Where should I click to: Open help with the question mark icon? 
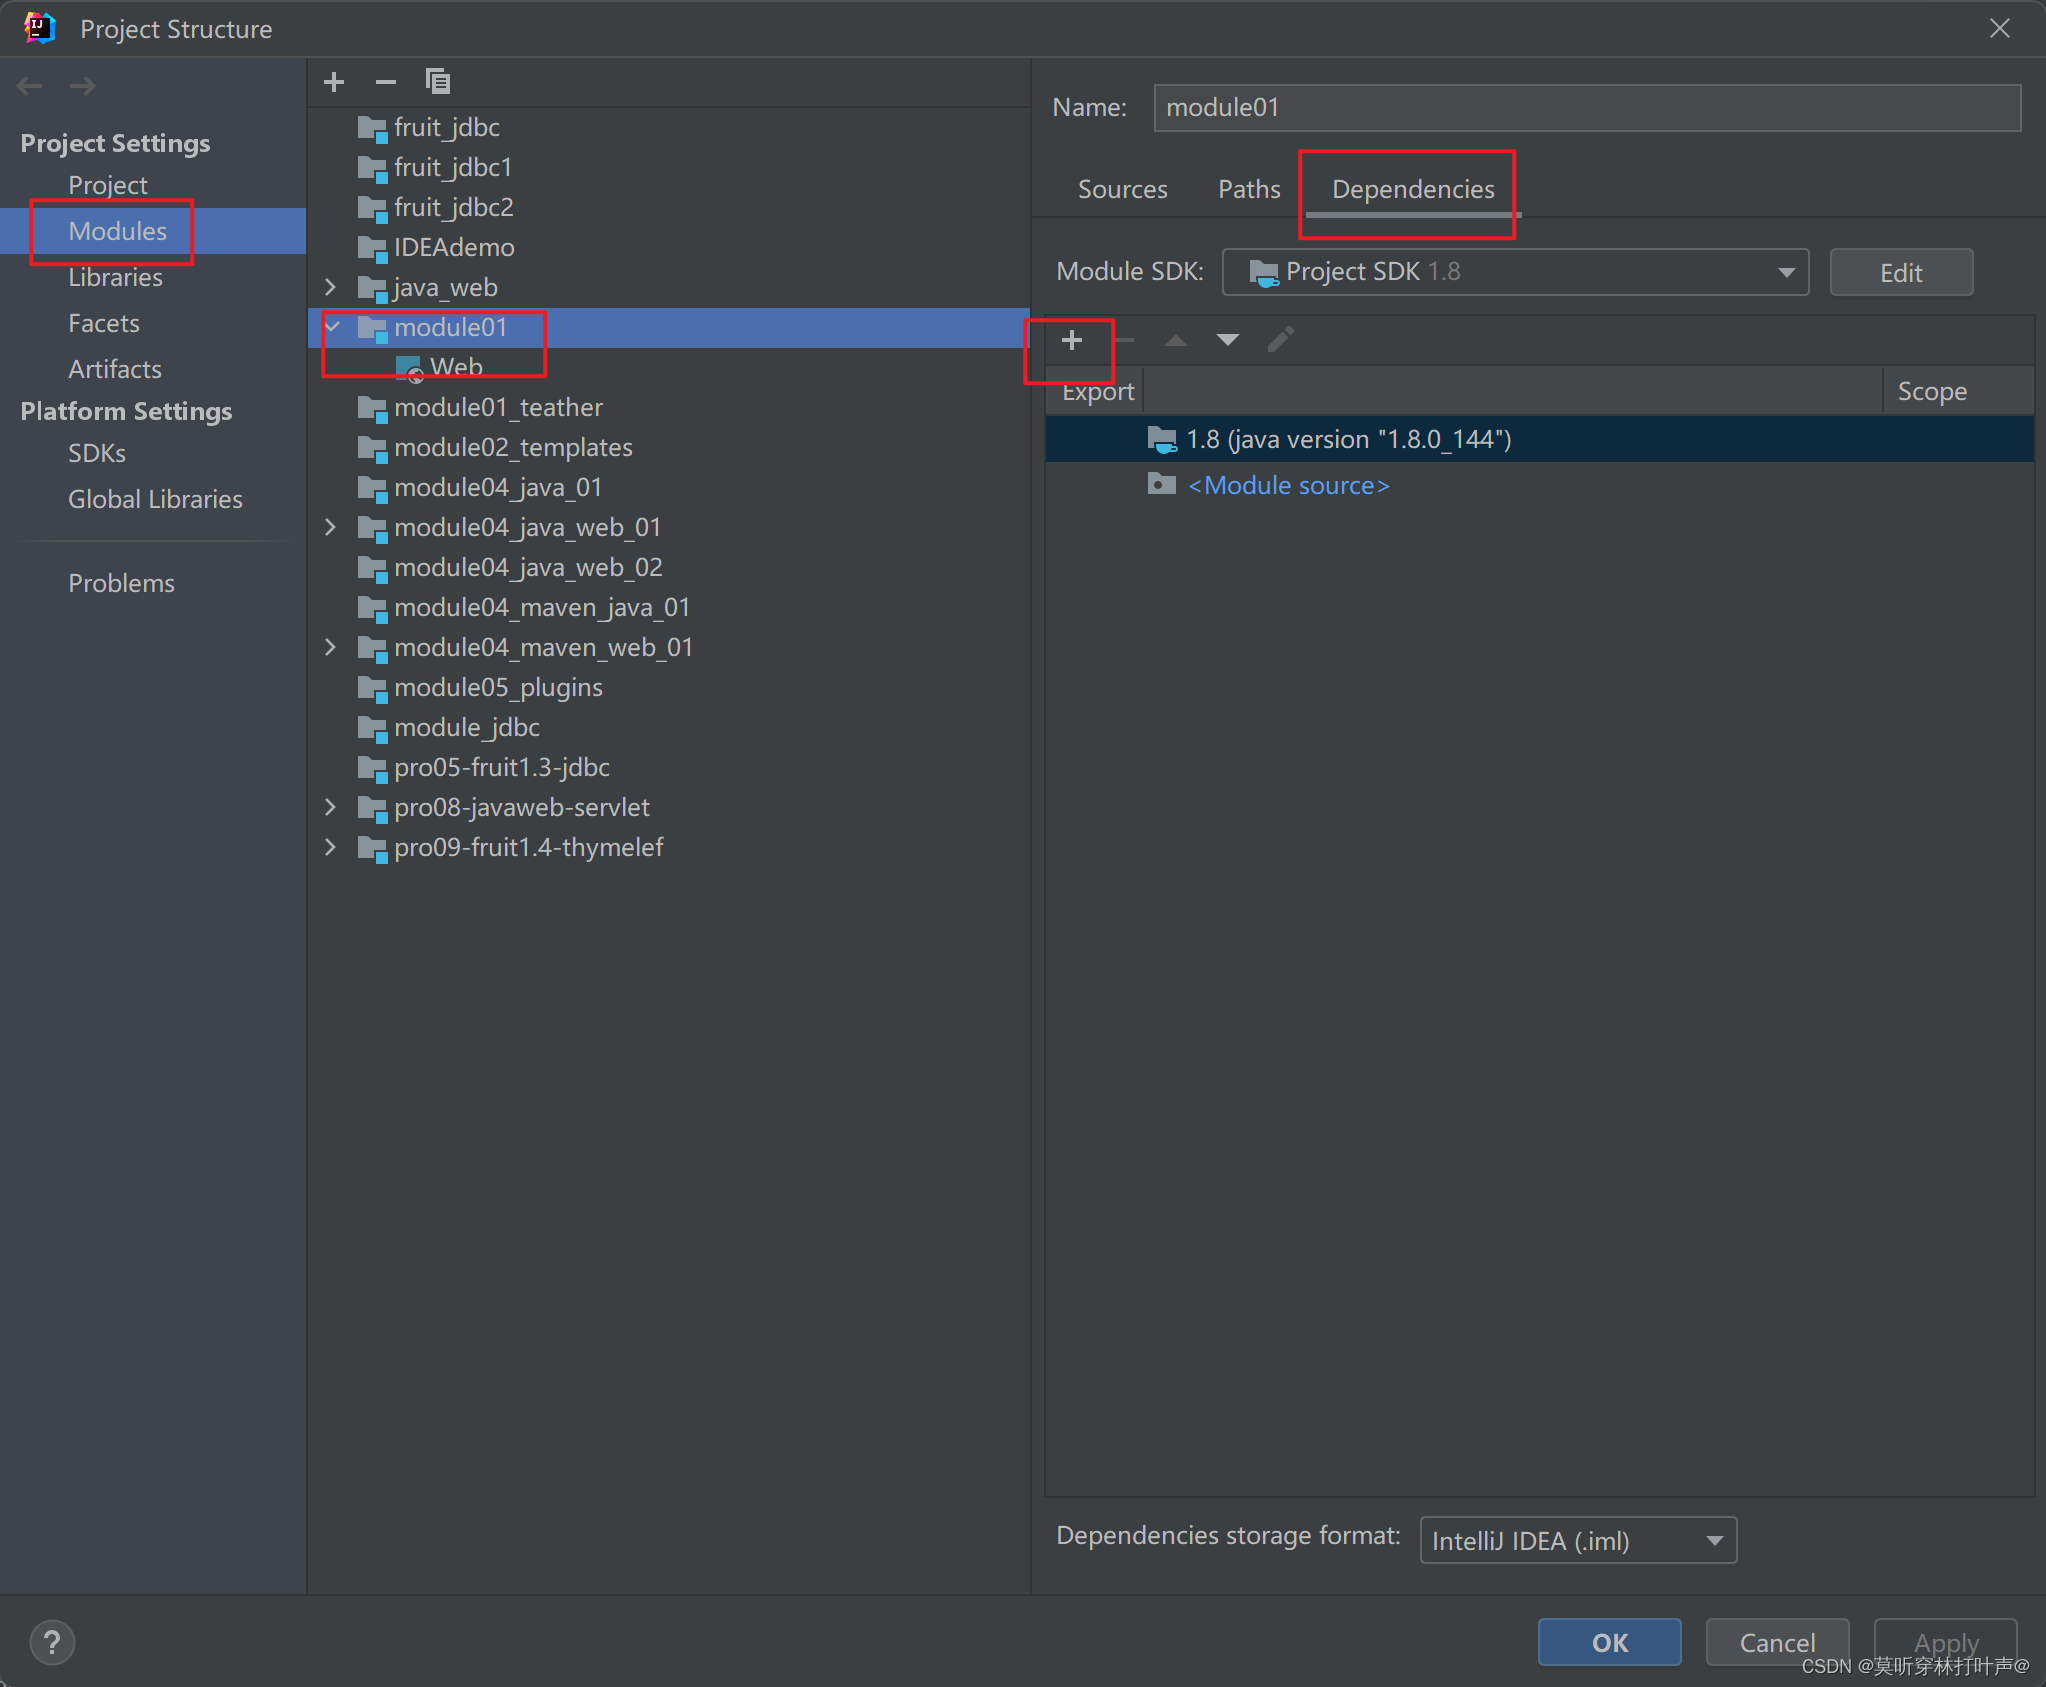pos(52,1642)
